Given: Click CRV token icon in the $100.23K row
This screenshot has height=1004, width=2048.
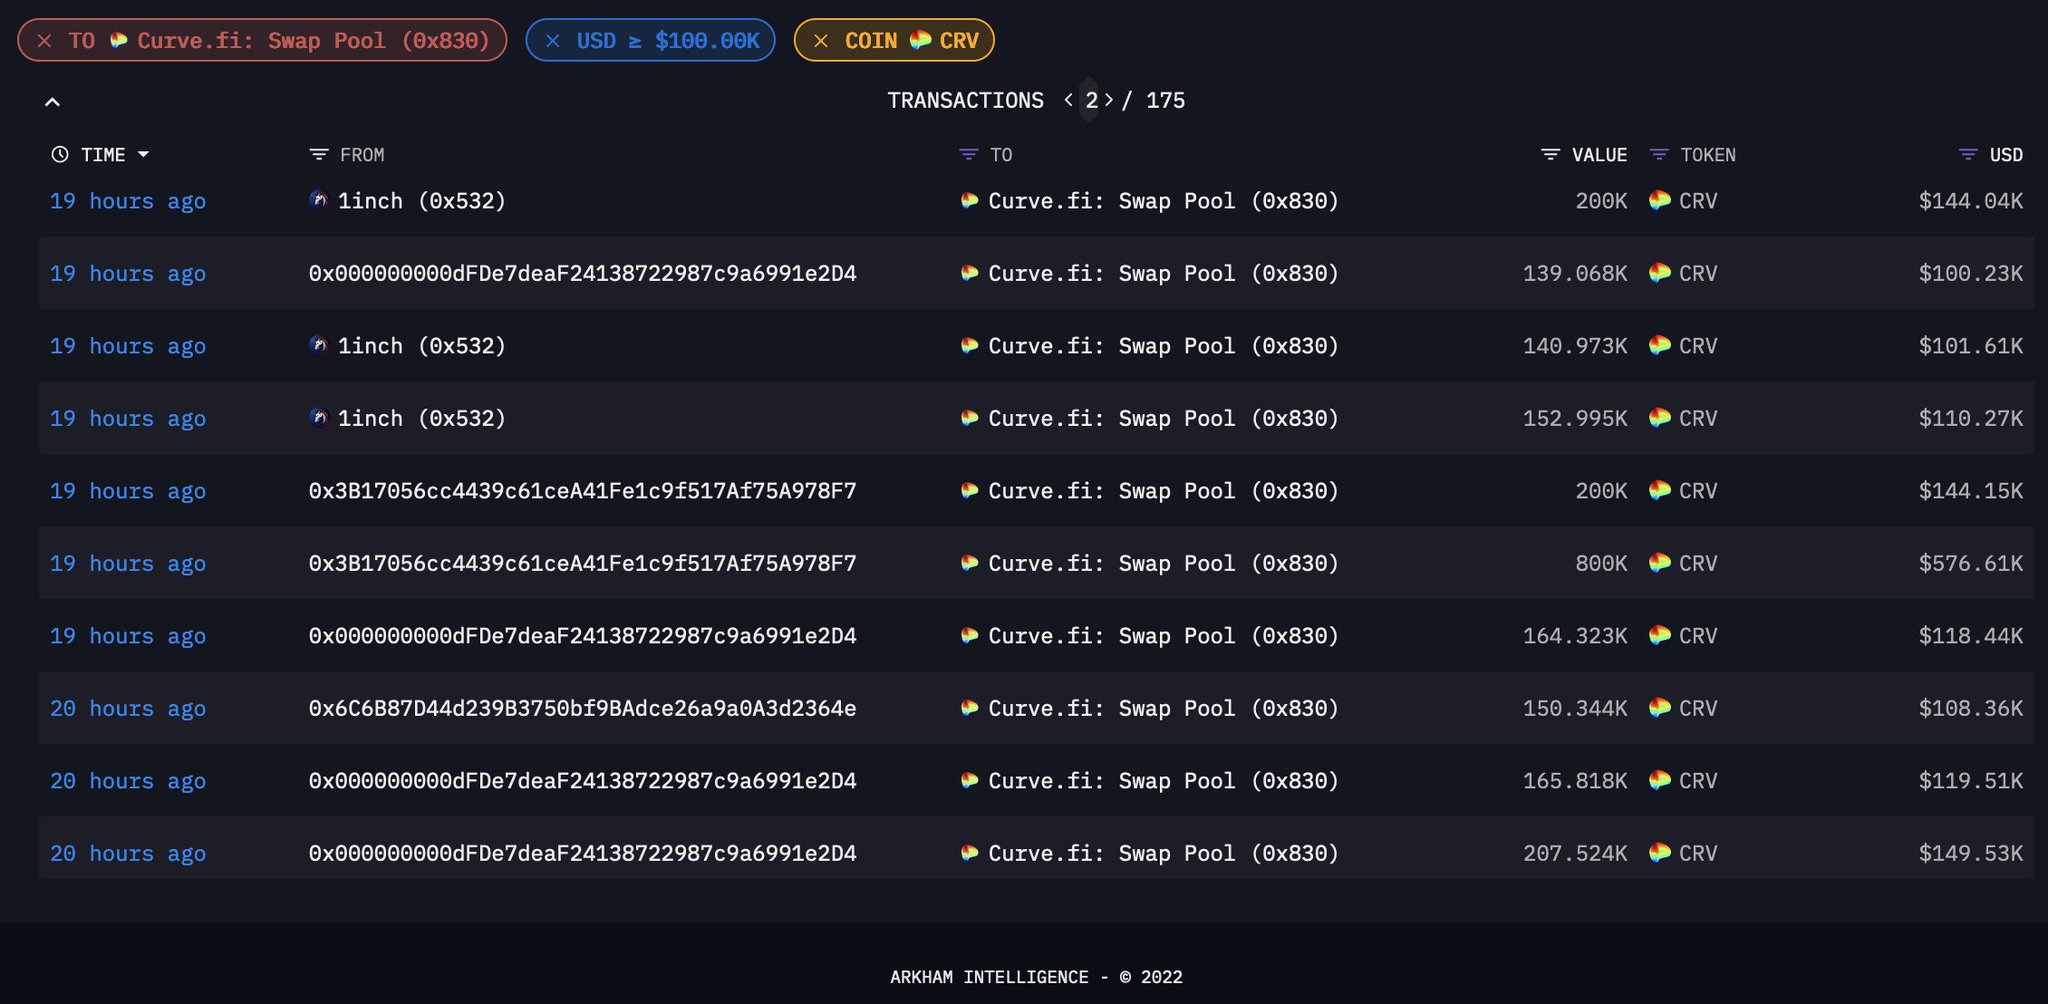Looking at the screenshot, I should click(x=1660, y=272).
